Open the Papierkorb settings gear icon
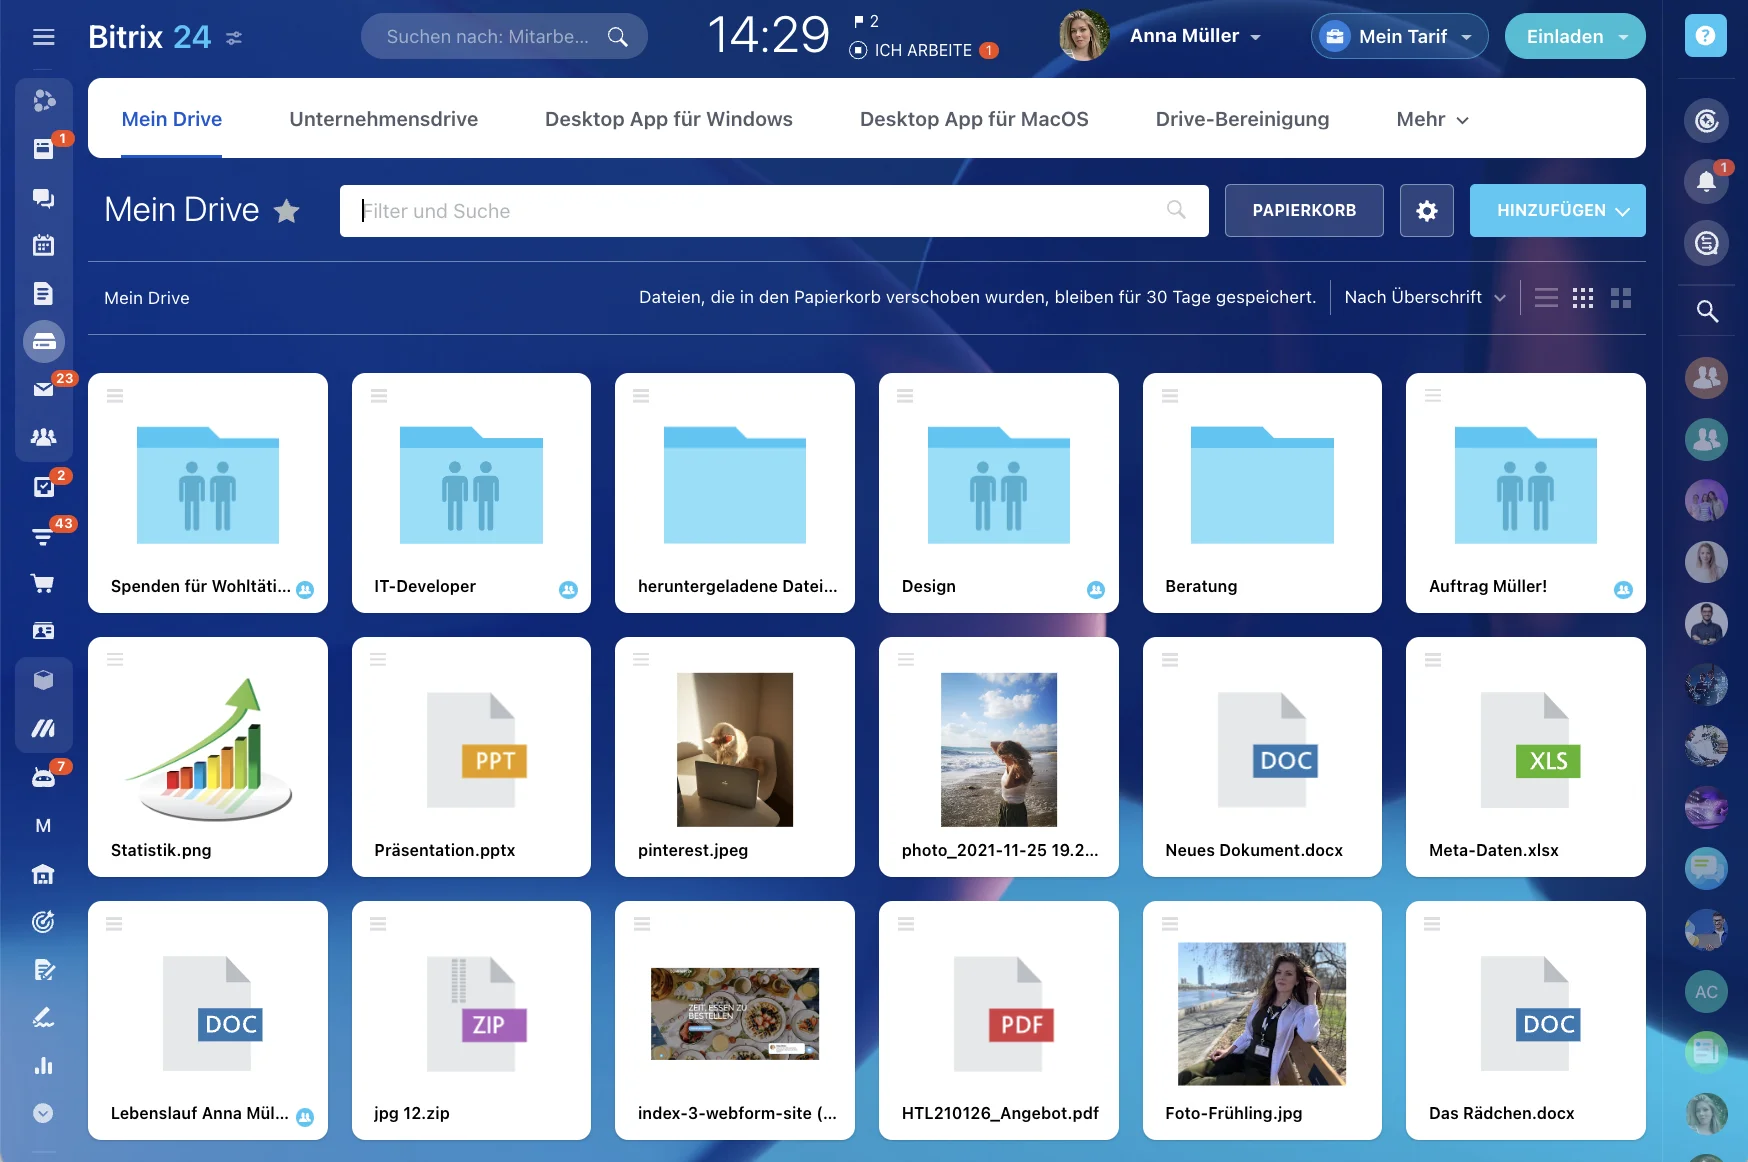1748x1162 pixels. click(x=1427, y=210)
